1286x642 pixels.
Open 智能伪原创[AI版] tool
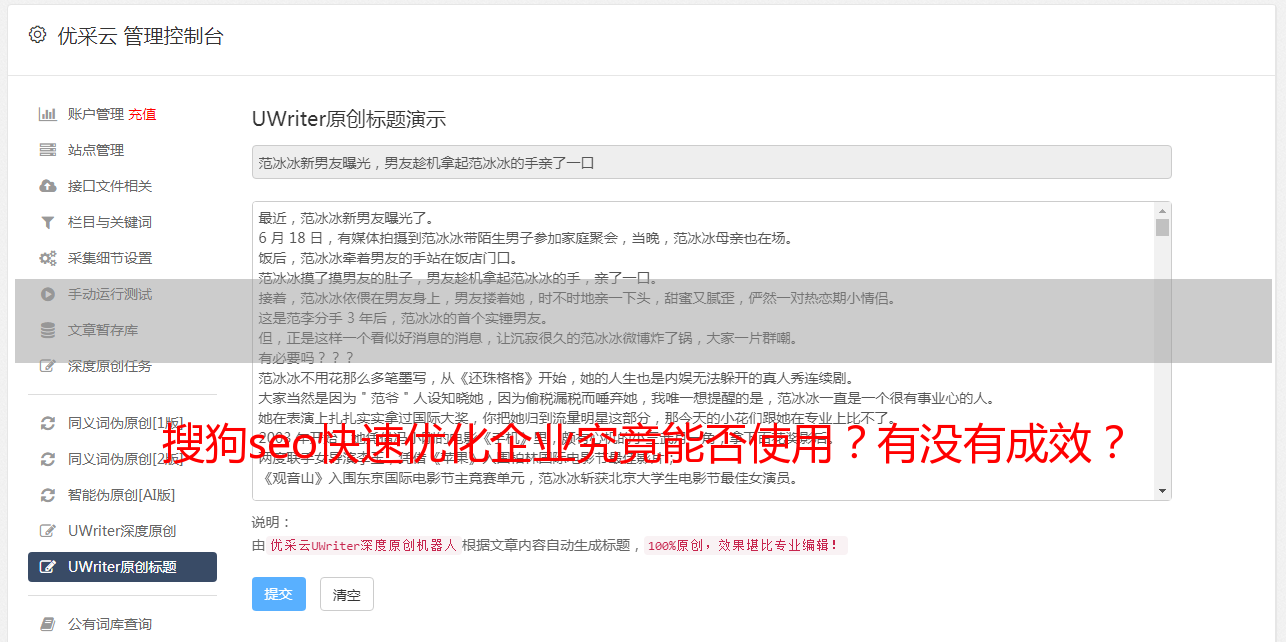122,495
